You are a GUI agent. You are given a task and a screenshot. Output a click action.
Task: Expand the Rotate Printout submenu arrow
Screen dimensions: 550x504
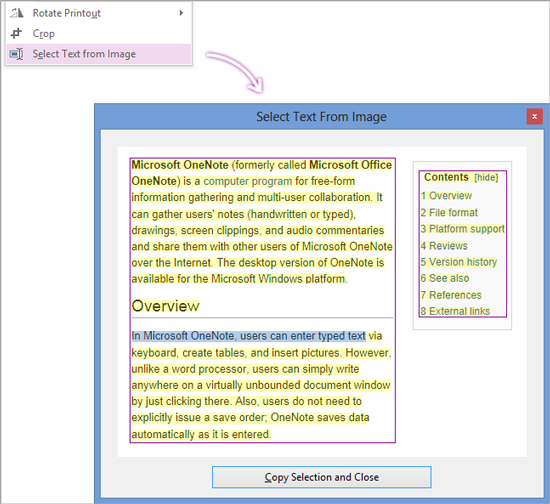[x=181, y=13]
